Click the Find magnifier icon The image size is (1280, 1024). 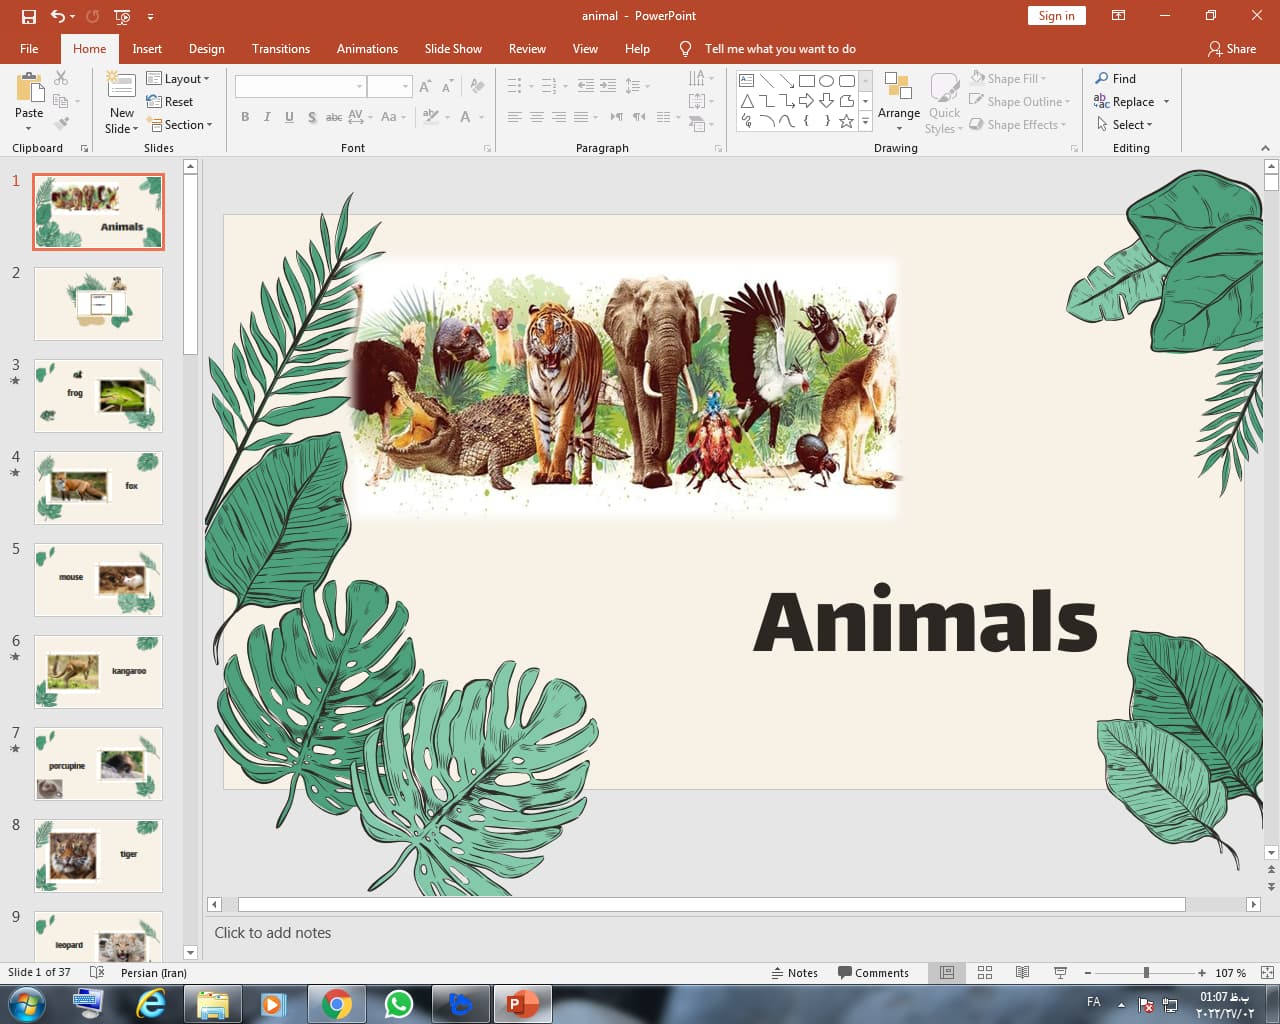point(1102,78)
